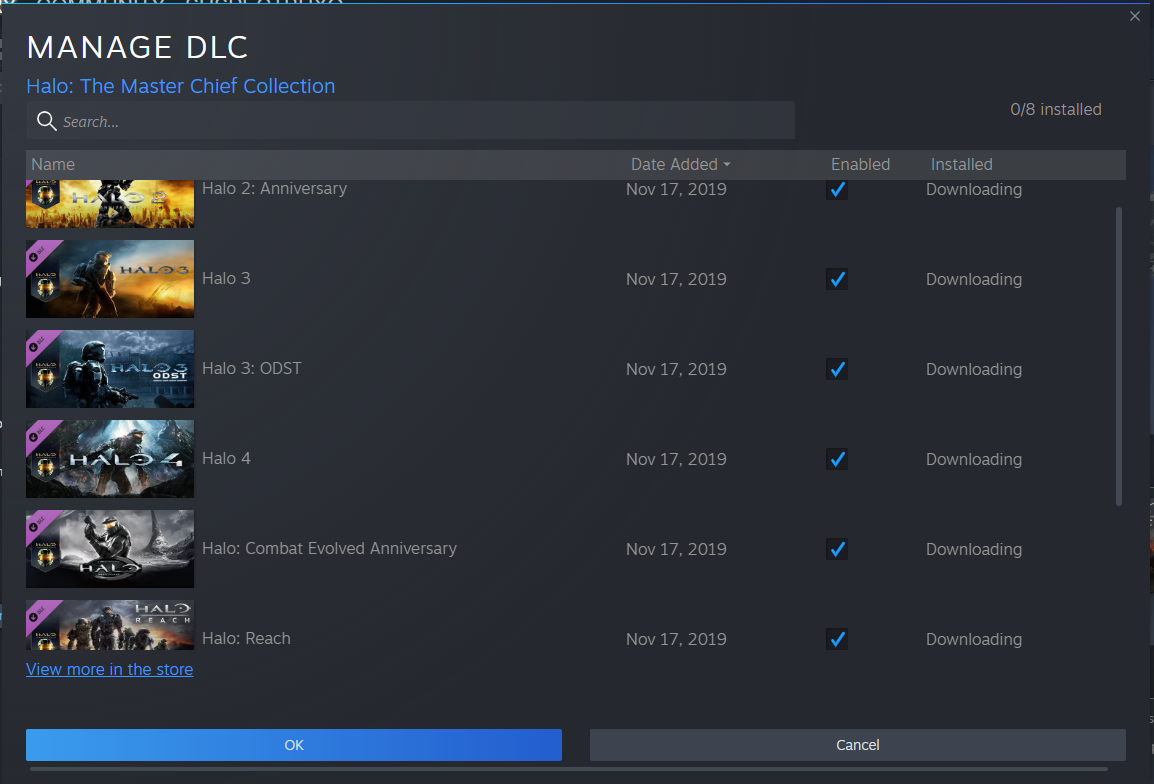
Task: Uncheck Halo: Reach enabled checkbox
Action: tap(837, 639)
